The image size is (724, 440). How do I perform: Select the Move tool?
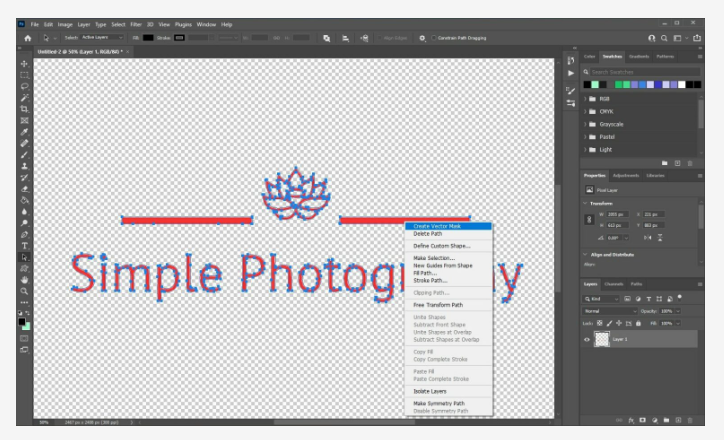[x=24, y=64]
